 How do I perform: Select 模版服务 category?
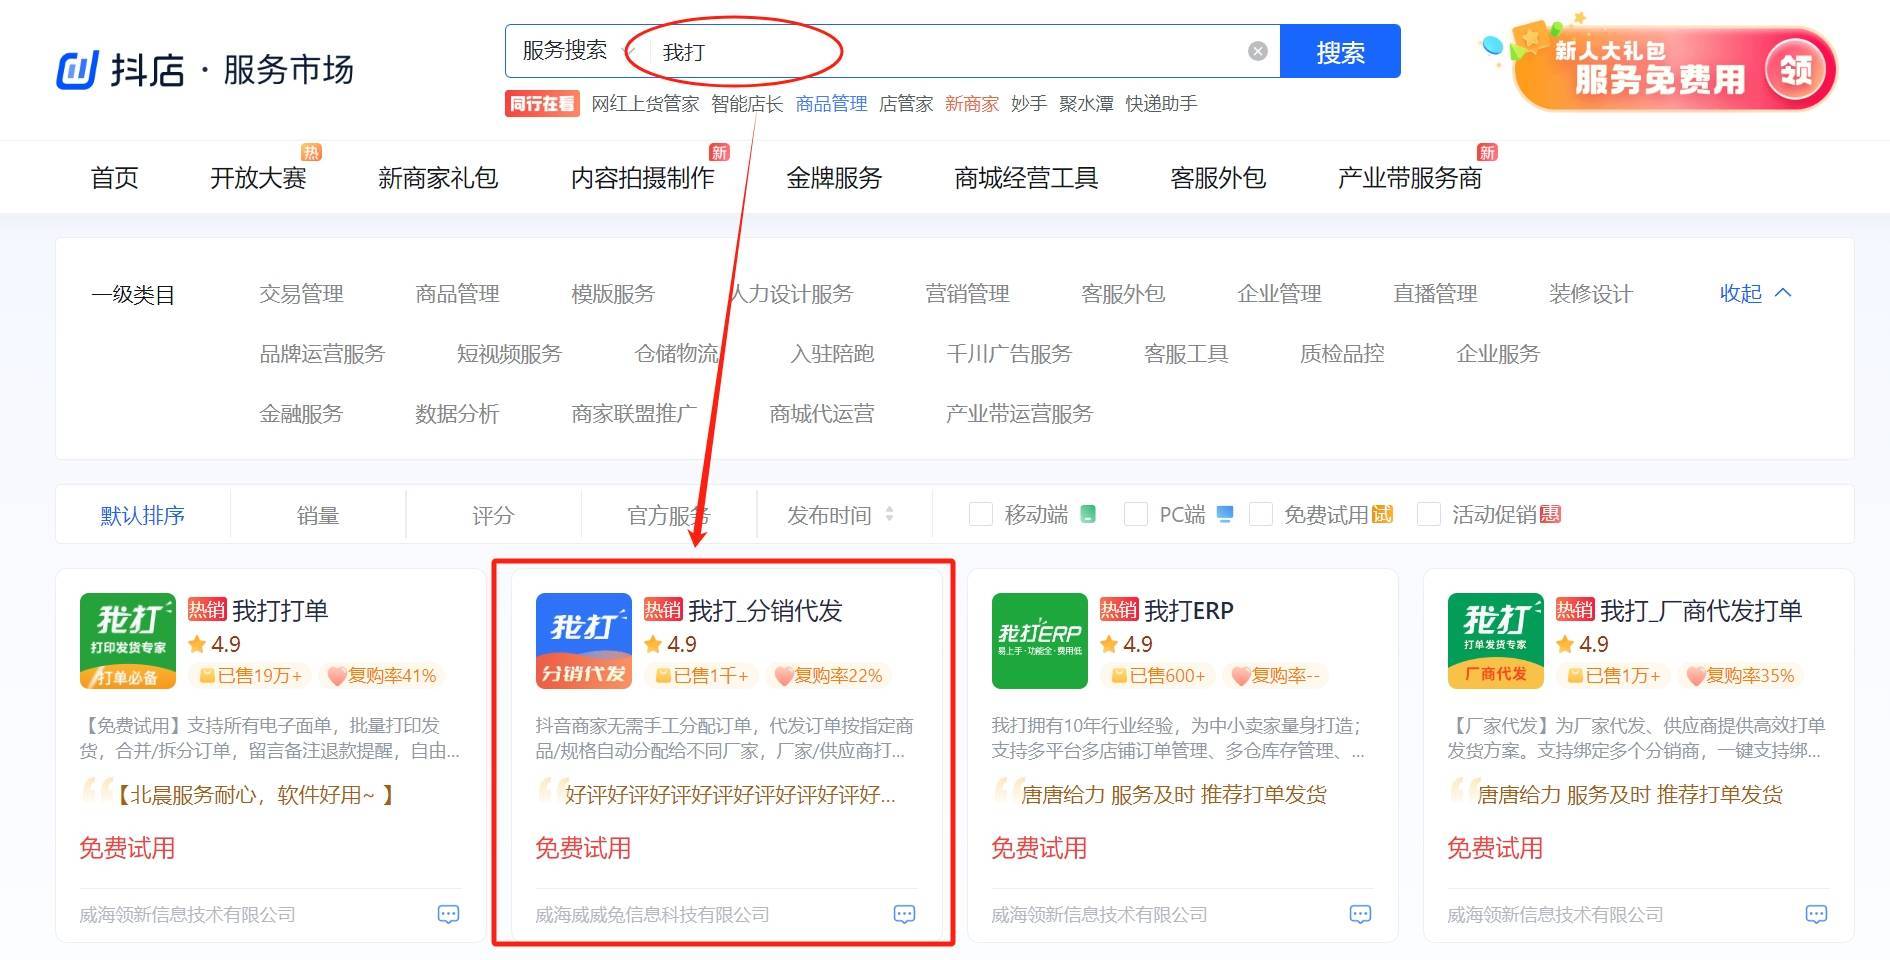[x=613, y=294]
